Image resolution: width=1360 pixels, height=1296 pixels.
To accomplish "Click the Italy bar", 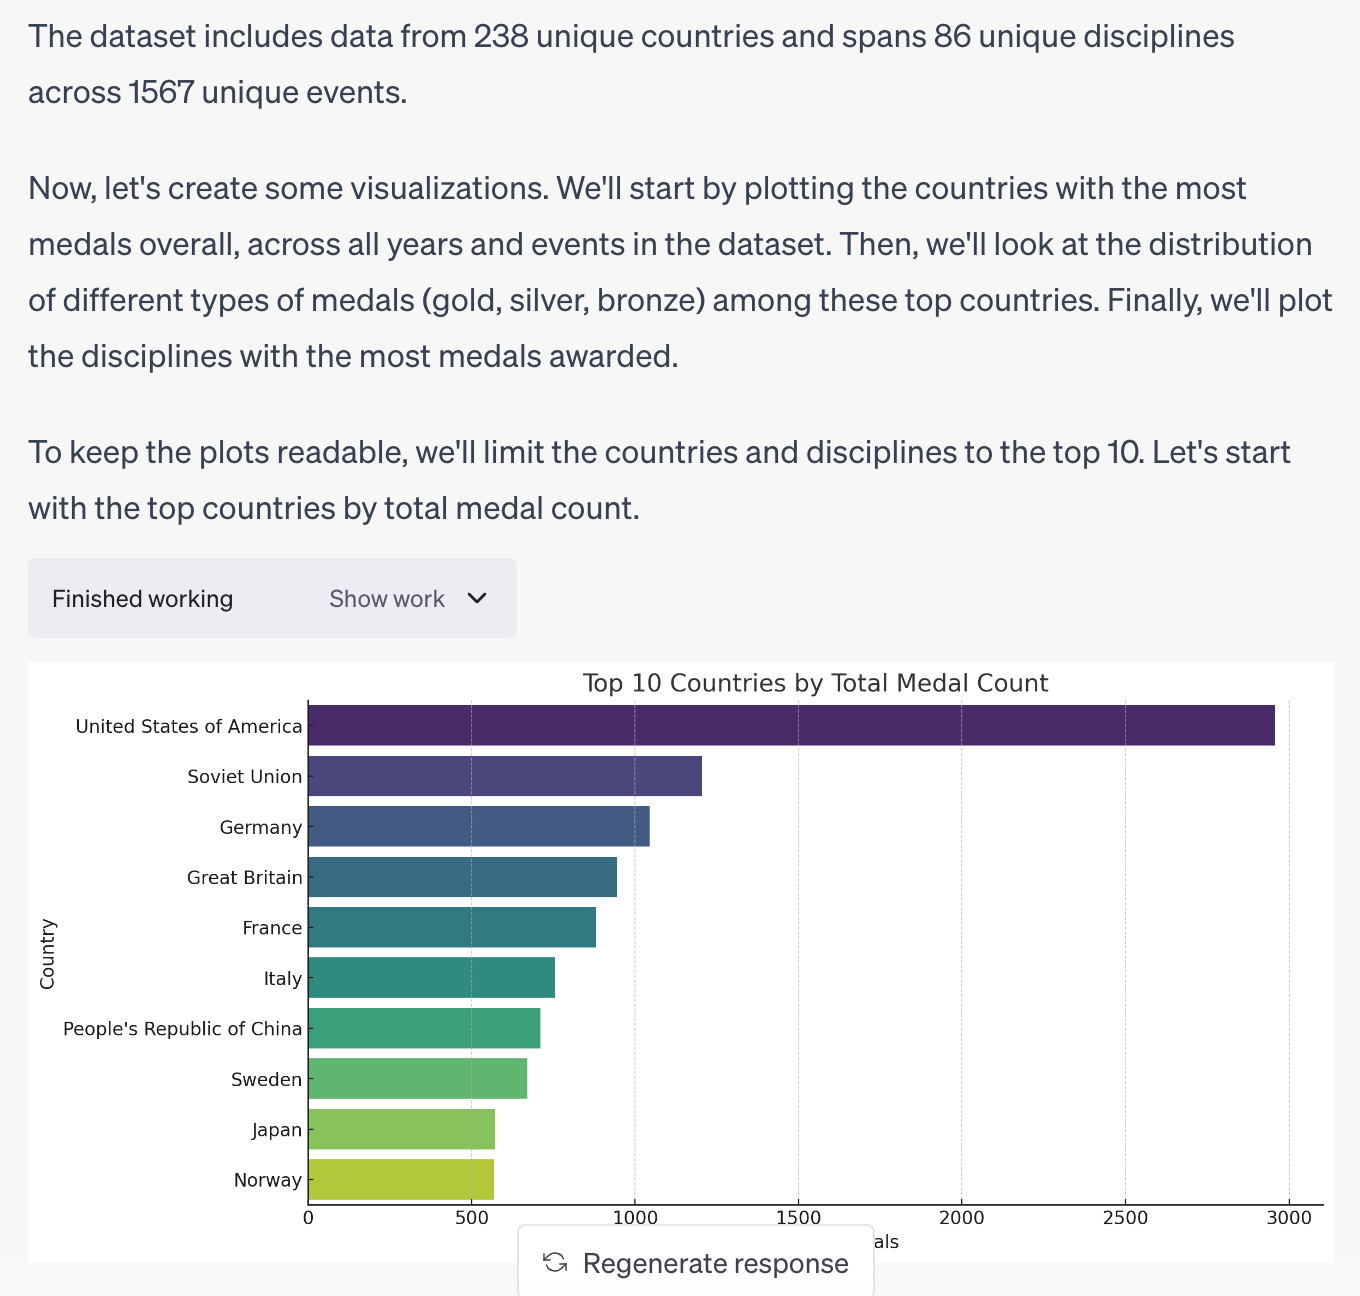I will click(431, 977).
